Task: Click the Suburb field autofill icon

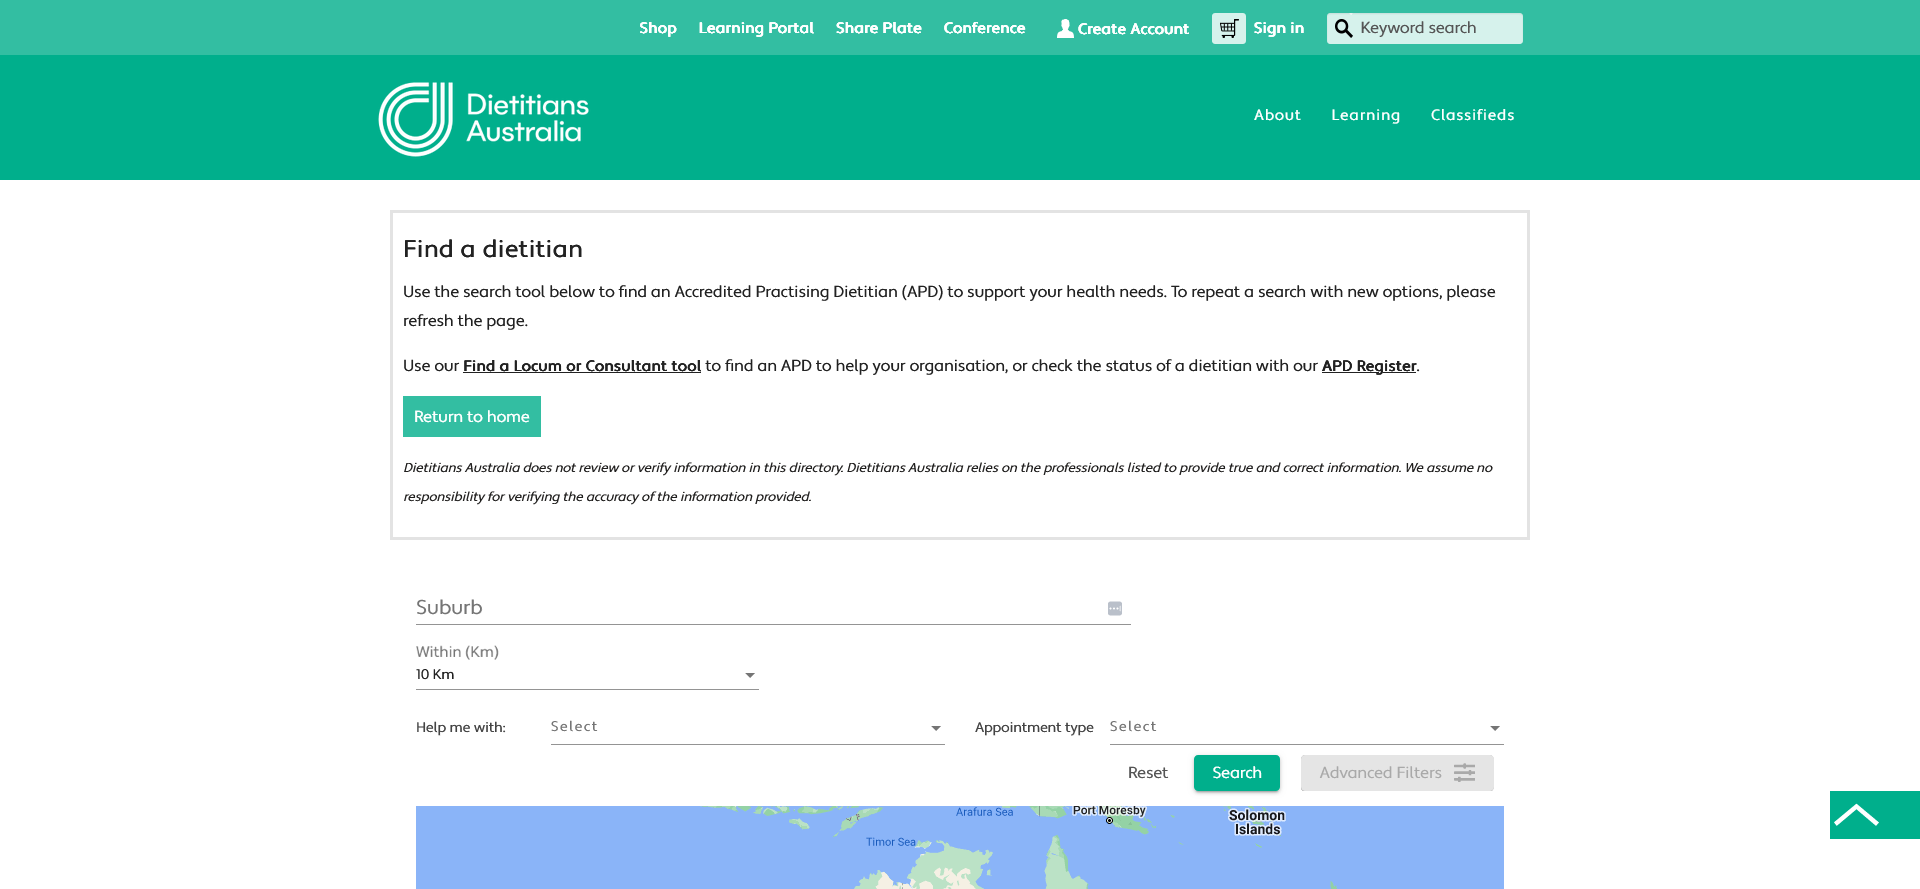Action: [x=1115, y=609]
